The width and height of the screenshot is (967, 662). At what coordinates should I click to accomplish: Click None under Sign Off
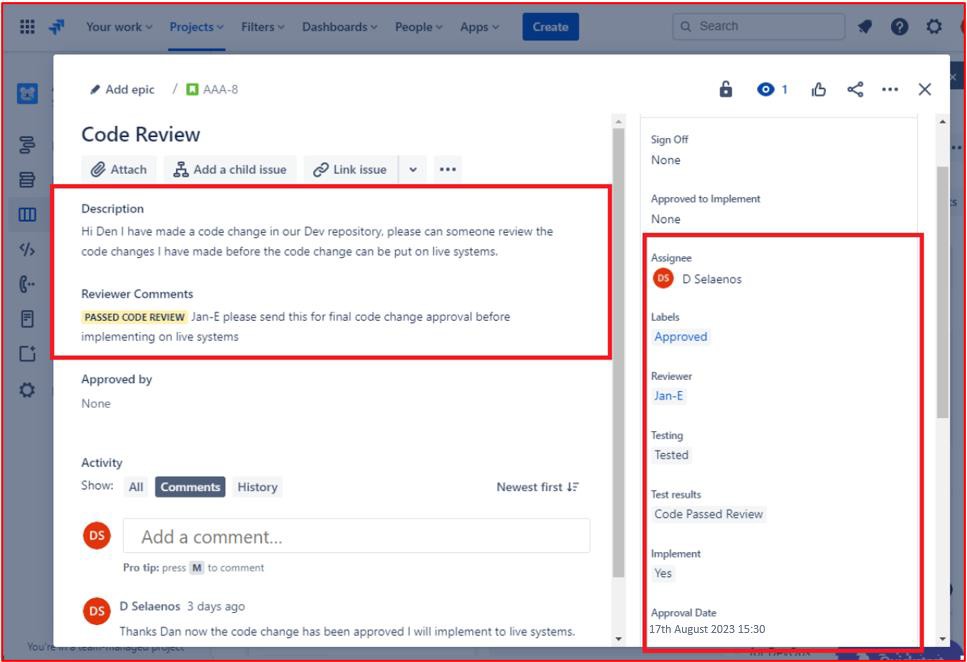coord(665,160)
